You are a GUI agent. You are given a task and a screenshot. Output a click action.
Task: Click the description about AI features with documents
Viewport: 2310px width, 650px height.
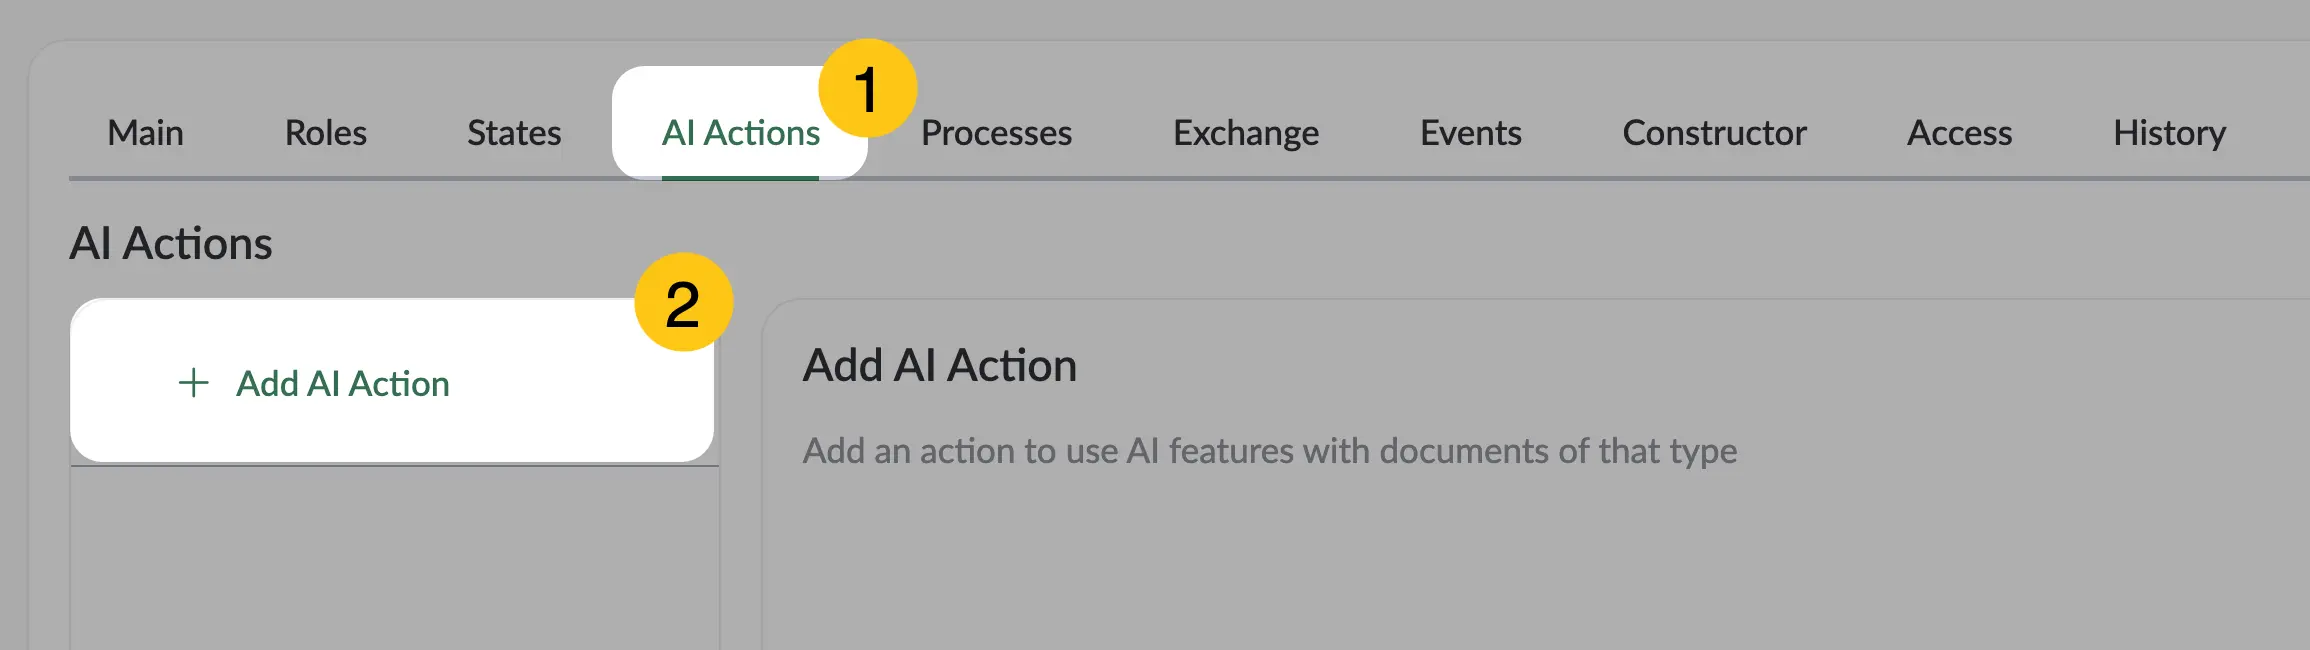pyautogui.click(x=1270, y=451)
